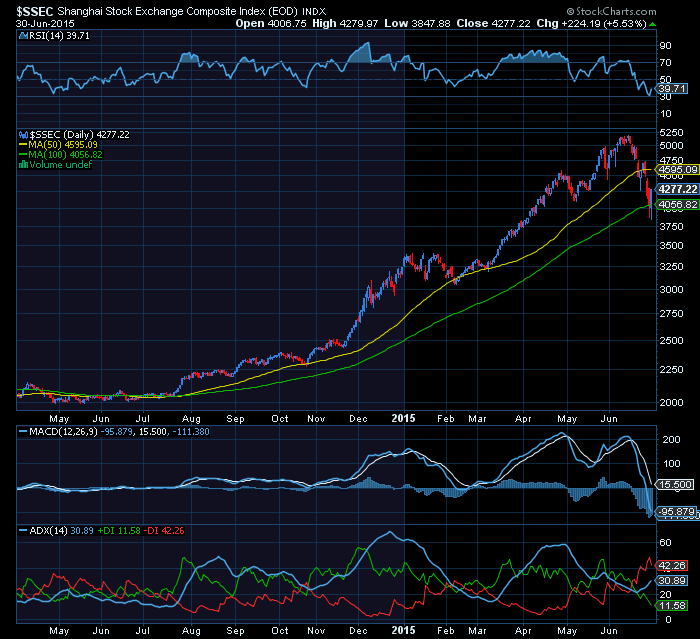700x639 pixels.
Task: Click Dec on the price panel date axis
Action: tap(358, 418)
